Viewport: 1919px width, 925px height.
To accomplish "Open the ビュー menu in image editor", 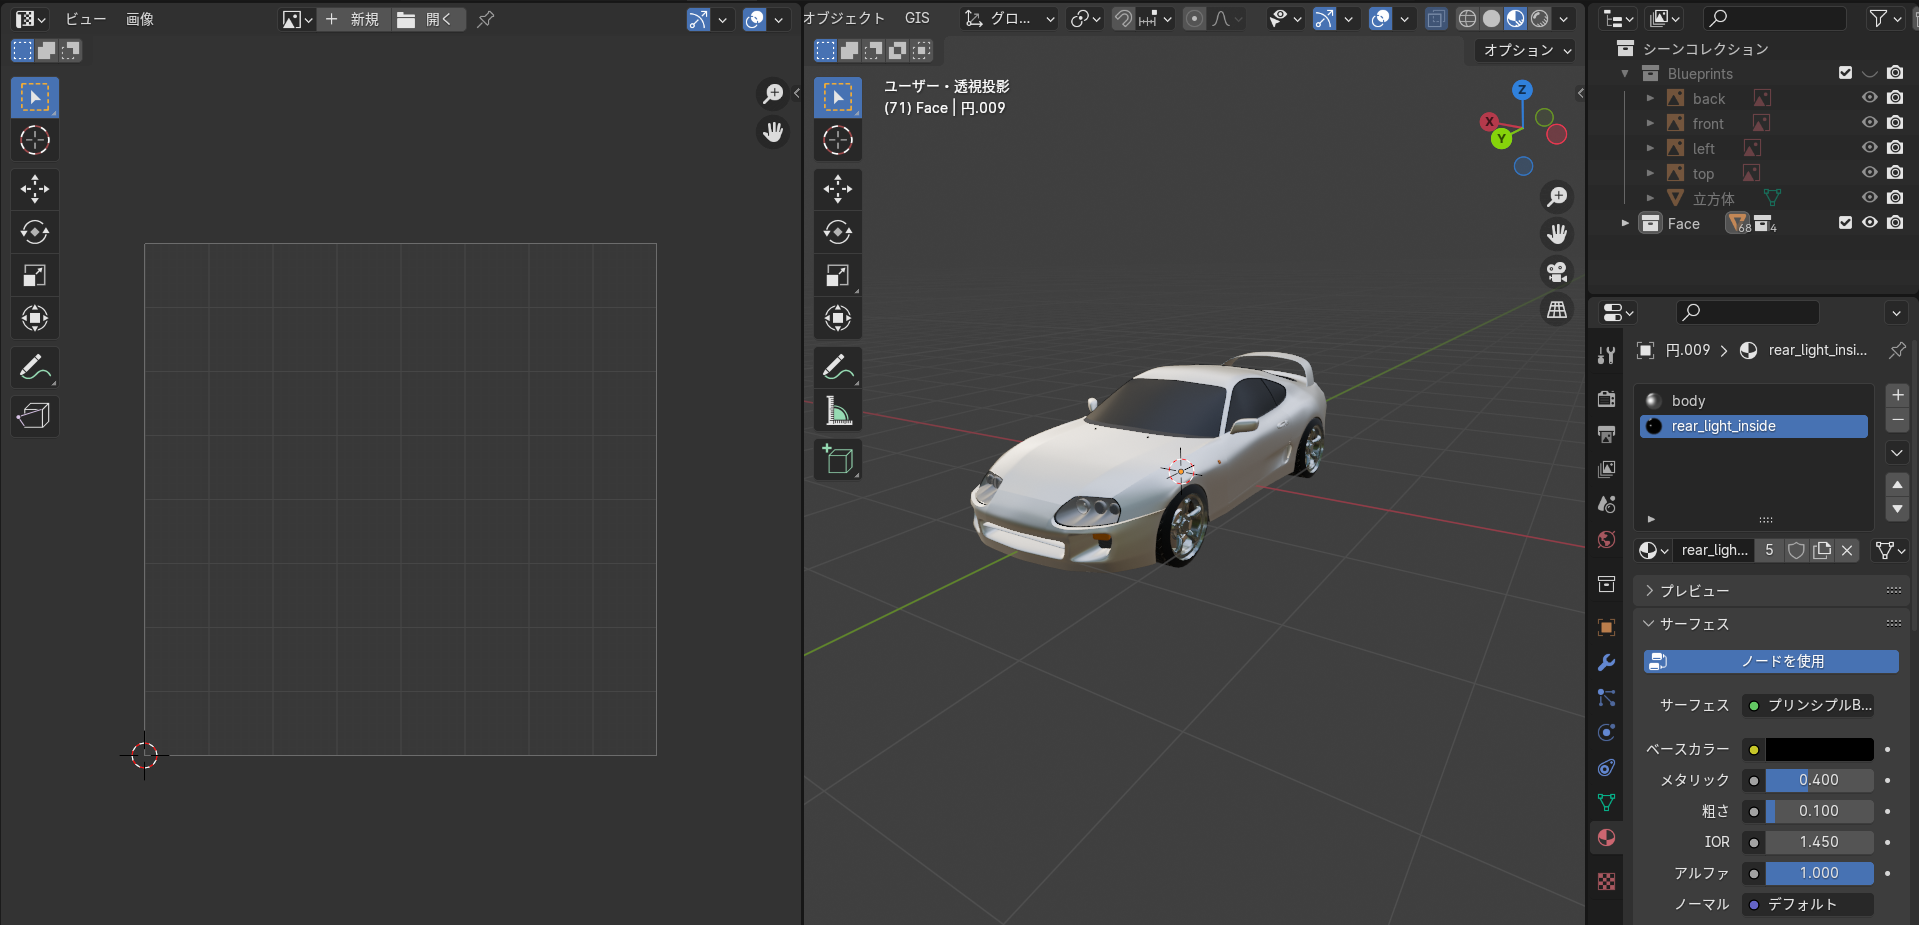I will 85,19.
